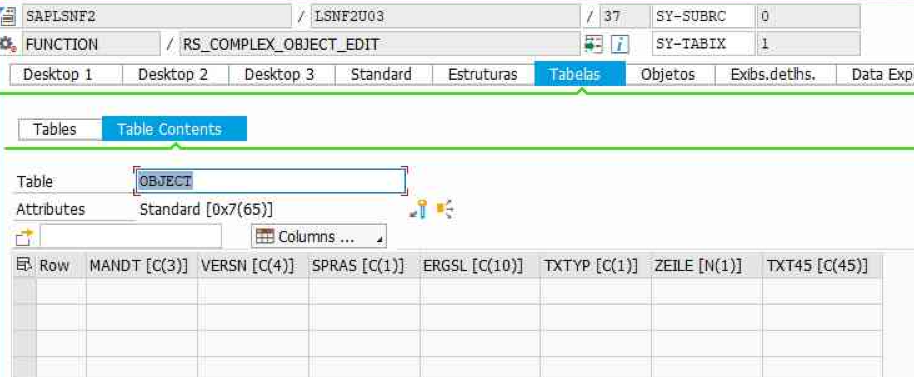Click the line number field showing 37
This screenshot has height=377, width=914.
pyautogui.click(x=625, y=16)
